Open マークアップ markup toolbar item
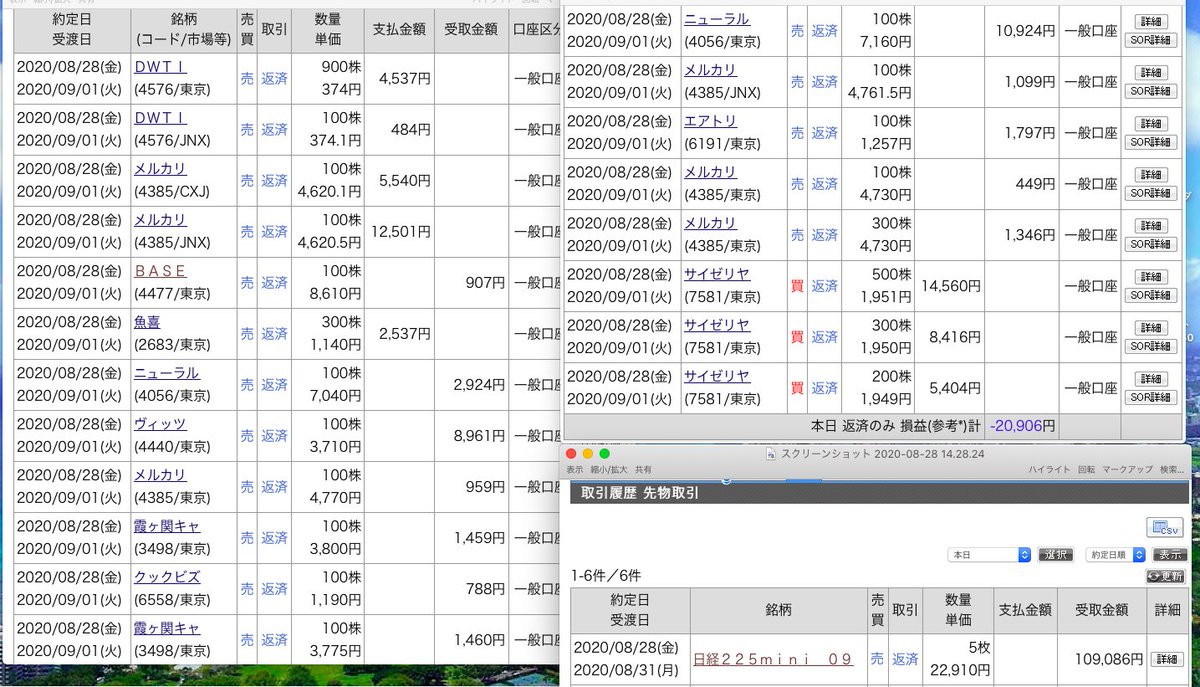Viewport: 1200px width, 687px height. (1128, 469)
